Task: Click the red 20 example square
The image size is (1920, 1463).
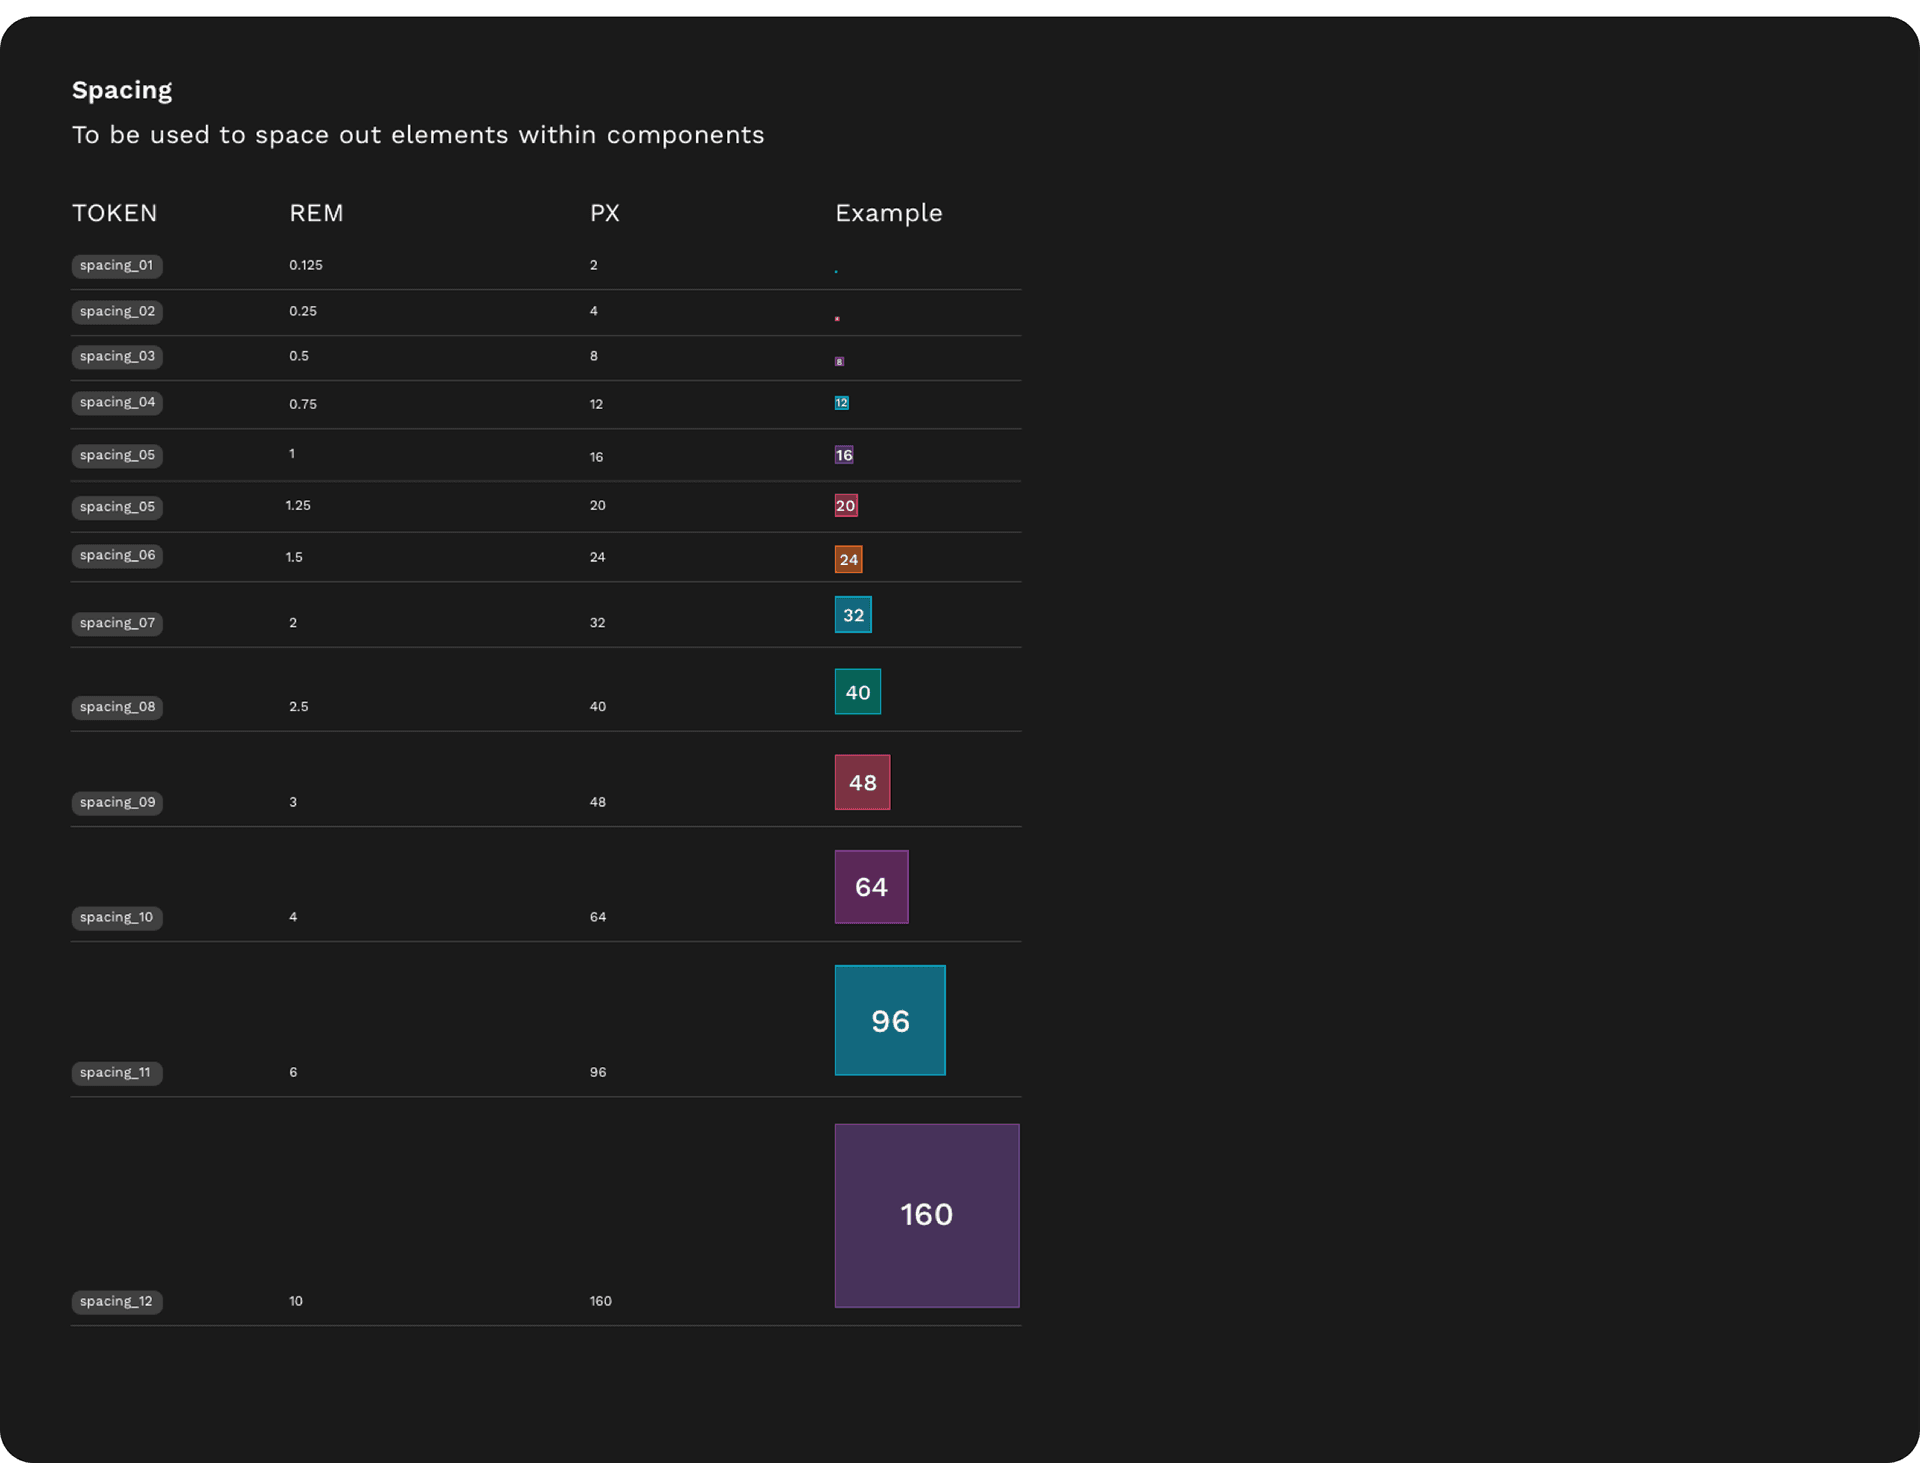Action: 846,506
